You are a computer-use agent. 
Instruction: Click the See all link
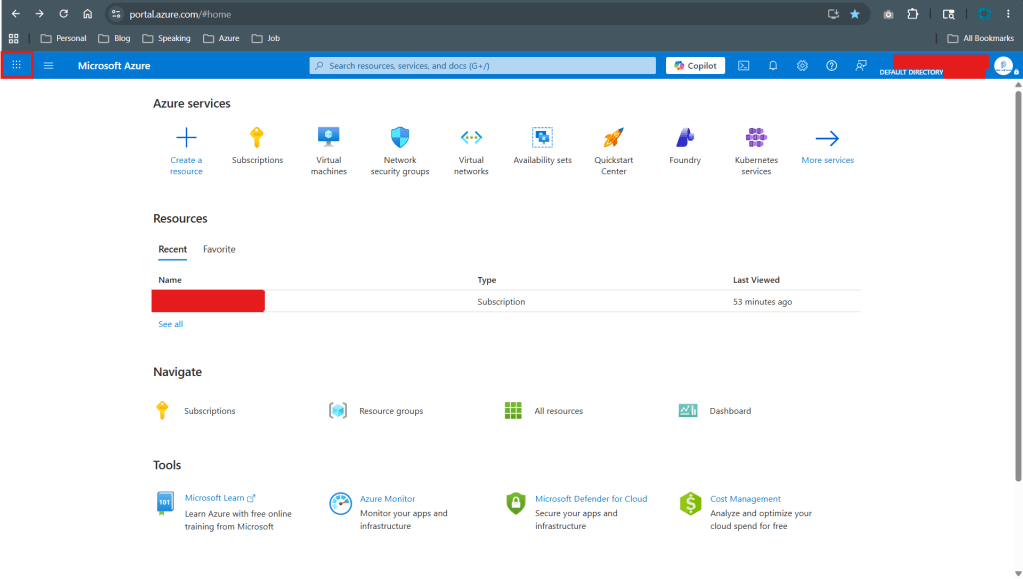tap(170, 324)
